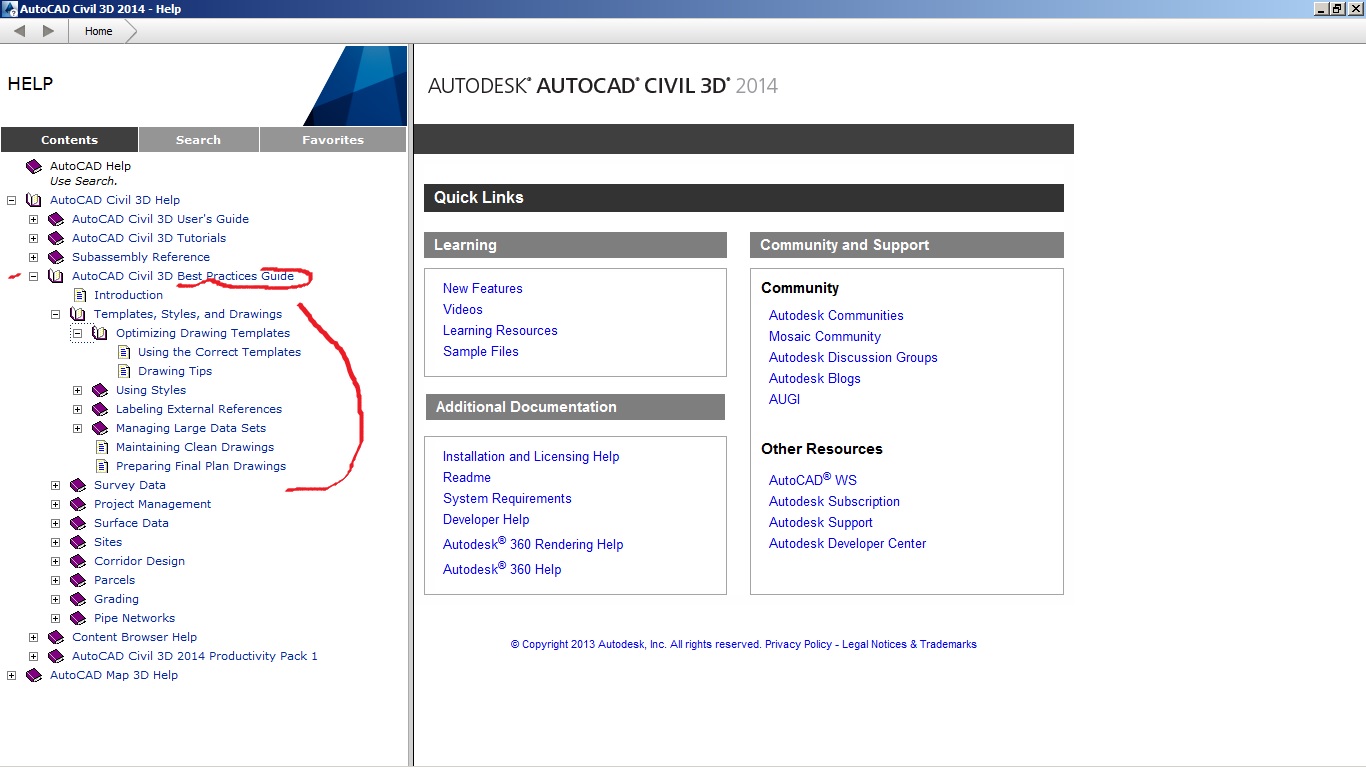Go back with the left arrow button
Viewport: 1366px width, 768px height.
click(x=19, y=31)
